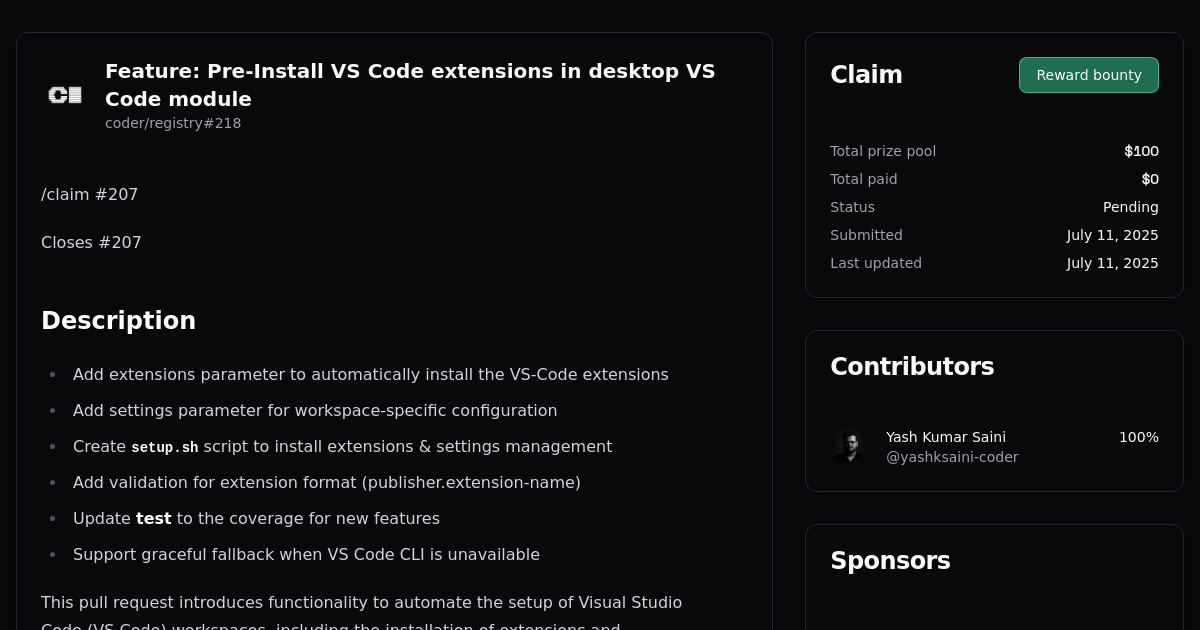Screen dimensions: 1200x630
Task: Click the Last updated date value
Action: (x=1112, y=263)
